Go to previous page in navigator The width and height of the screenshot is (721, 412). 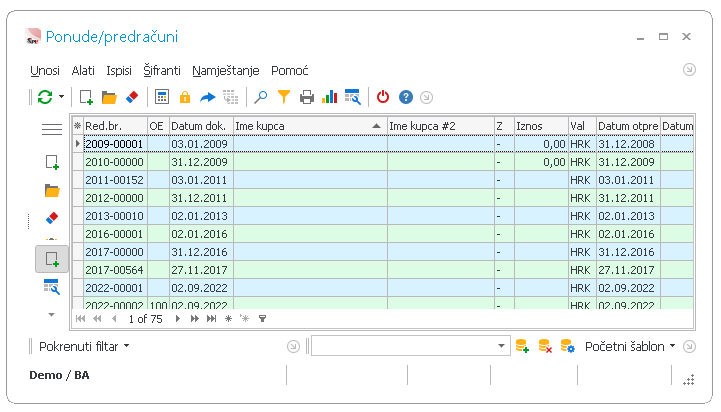pyautogui.click(x=97, y=319)
